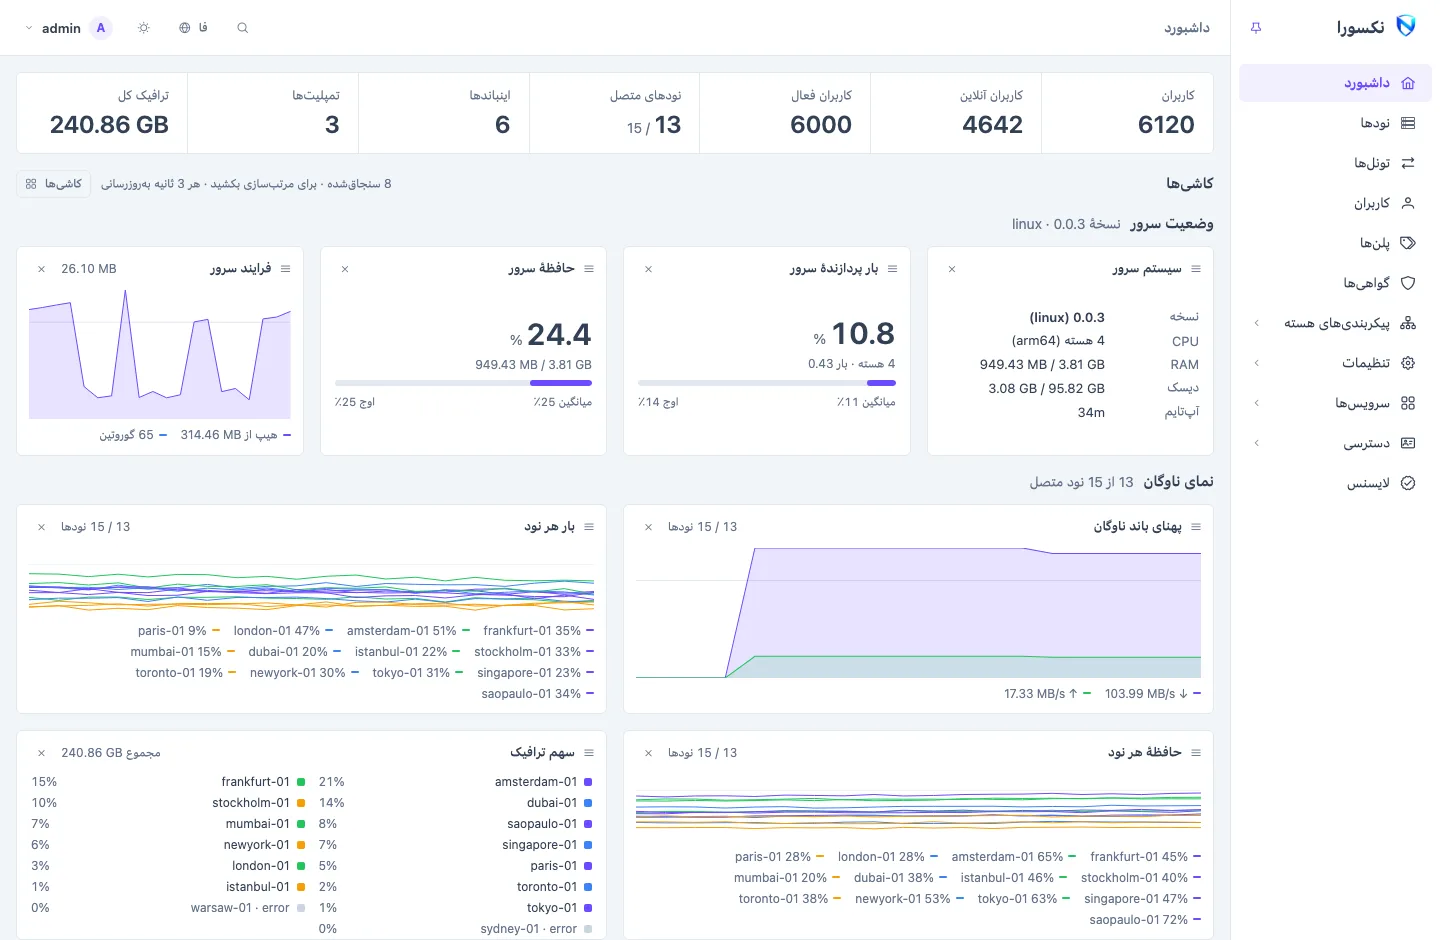Open تونل‌ها from the sidebar
Screen dimensions: 1440x940
coord(1335,163)
